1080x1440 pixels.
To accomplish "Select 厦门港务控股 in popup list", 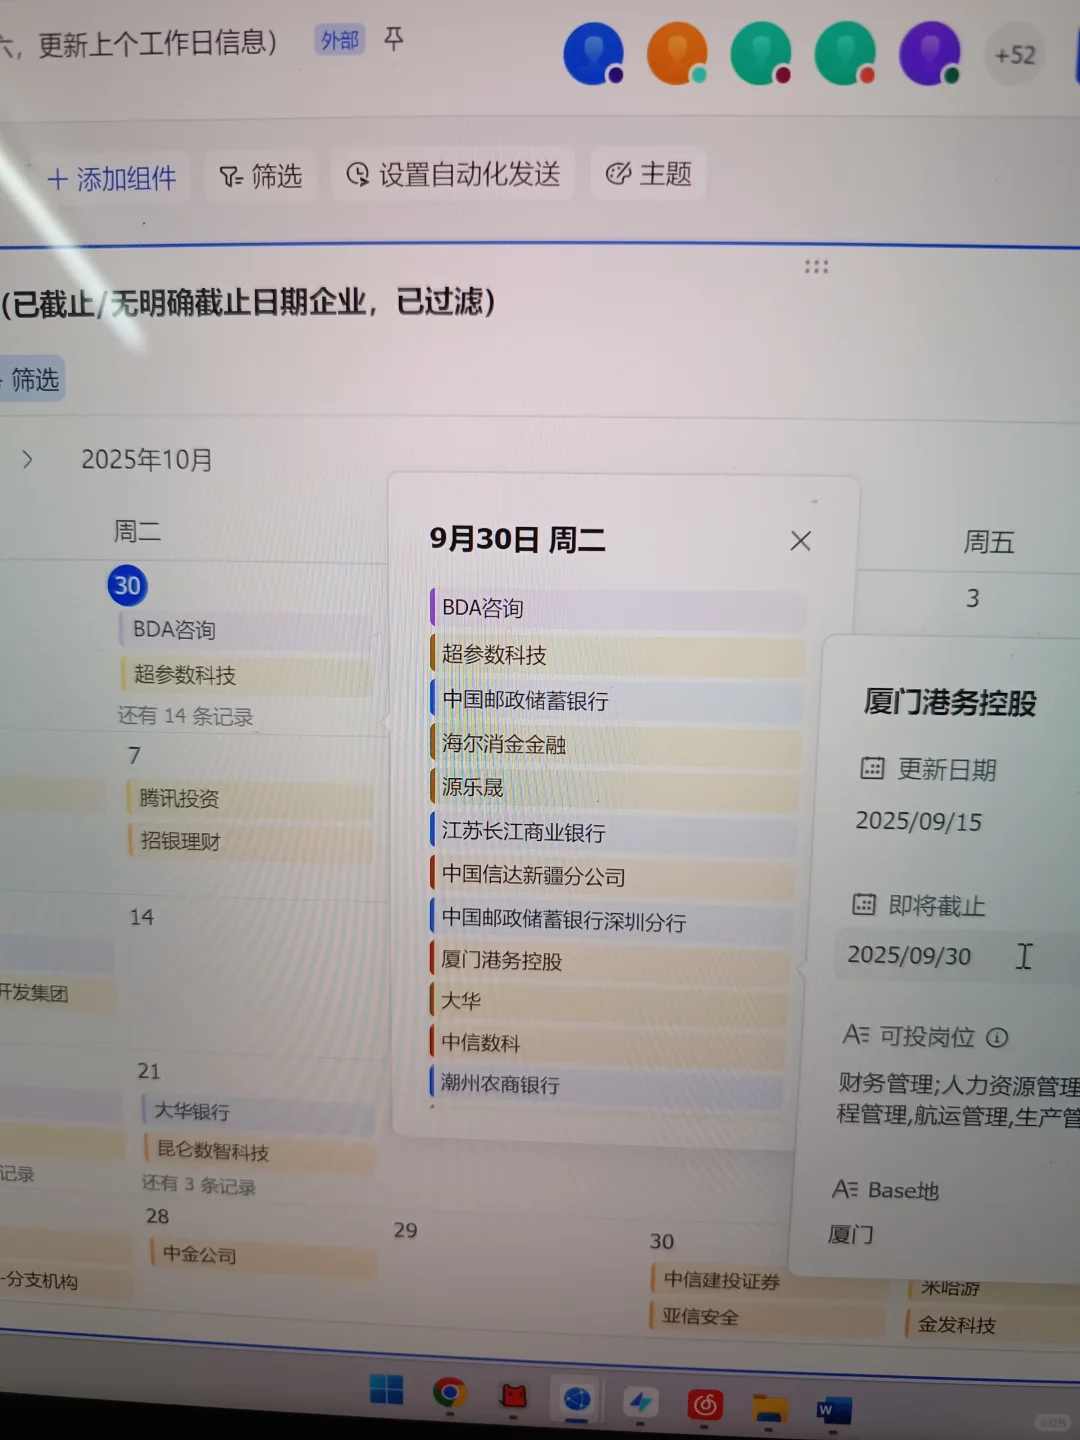I will 610,961.
